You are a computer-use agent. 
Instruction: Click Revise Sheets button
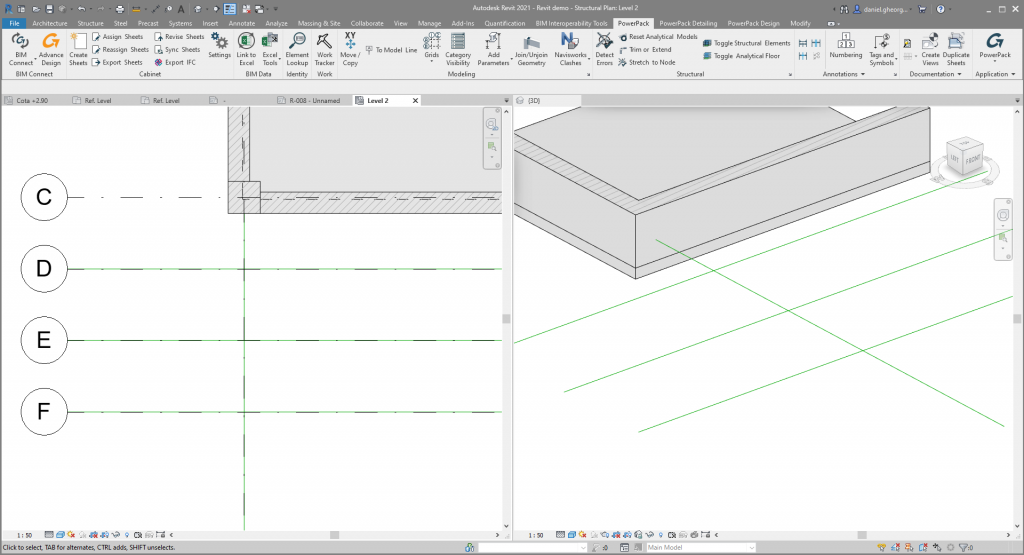point(180,37)
